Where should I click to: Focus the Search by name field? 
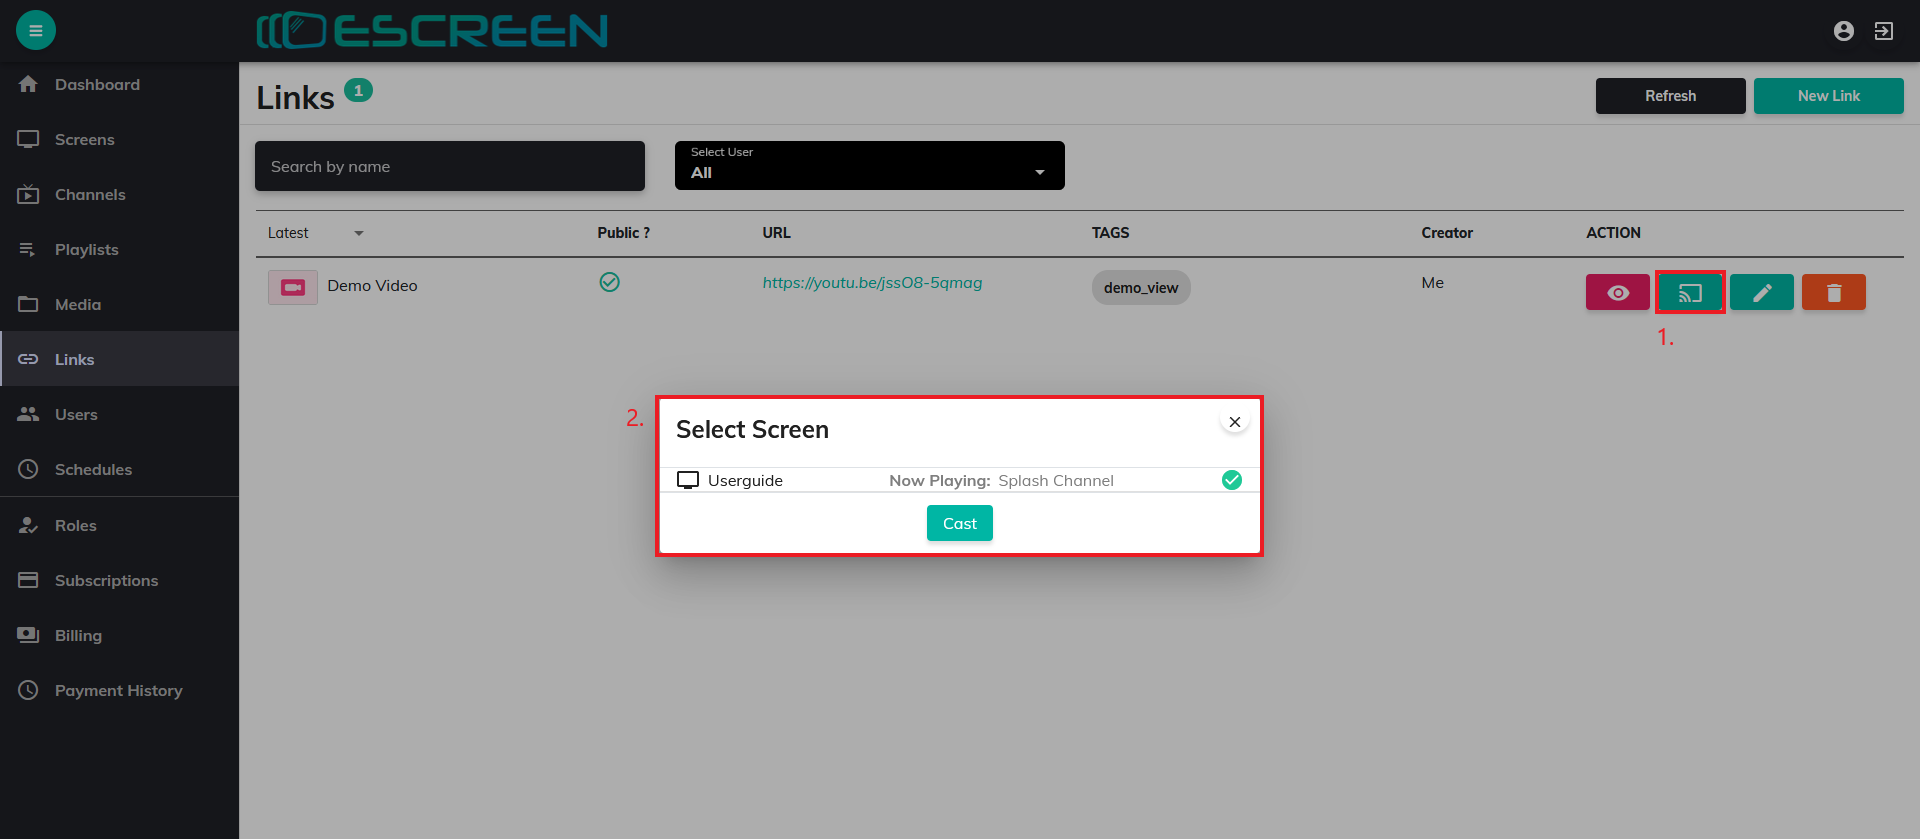[x=449, y=167]
